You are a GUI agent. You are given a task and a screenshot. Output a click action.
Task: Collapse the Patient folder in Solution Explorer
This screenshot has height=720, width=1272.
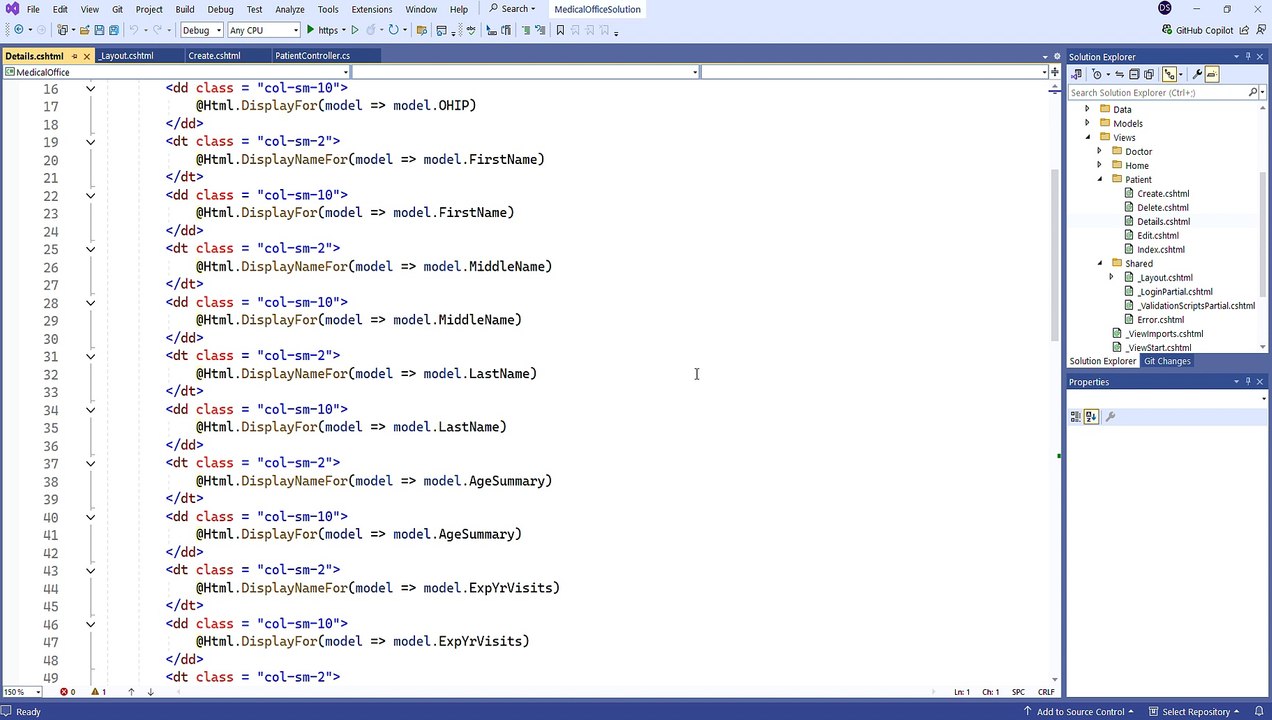coord(1099,179)
